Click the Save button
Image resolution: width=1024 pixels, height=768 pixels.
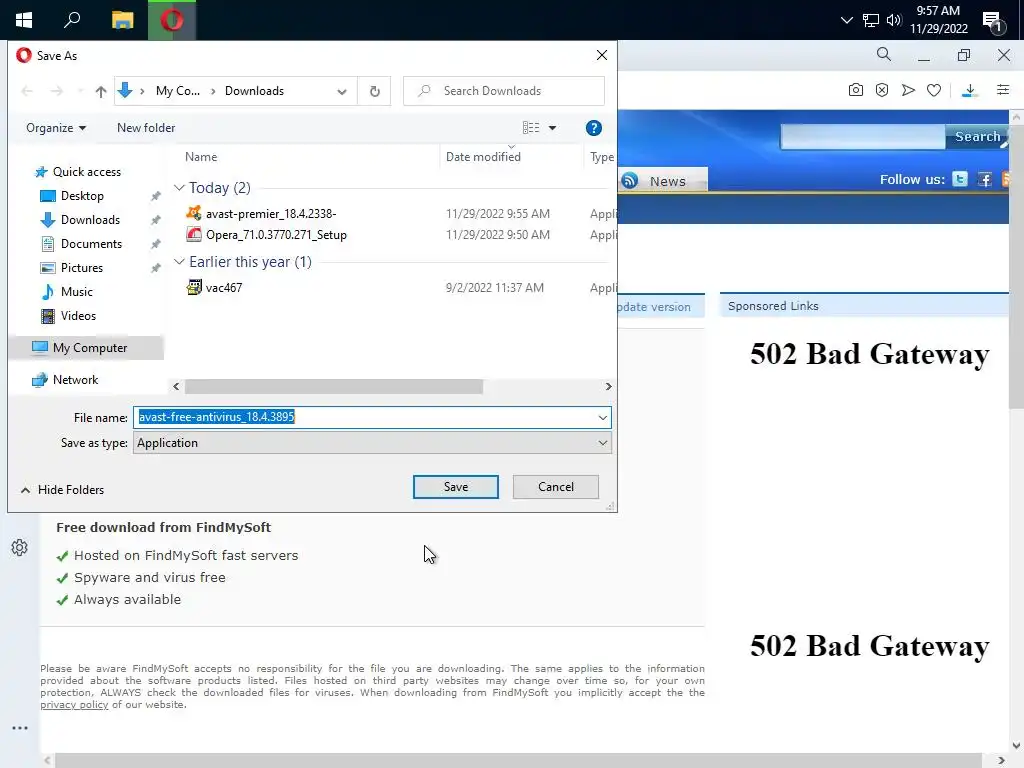click(456, 487)
